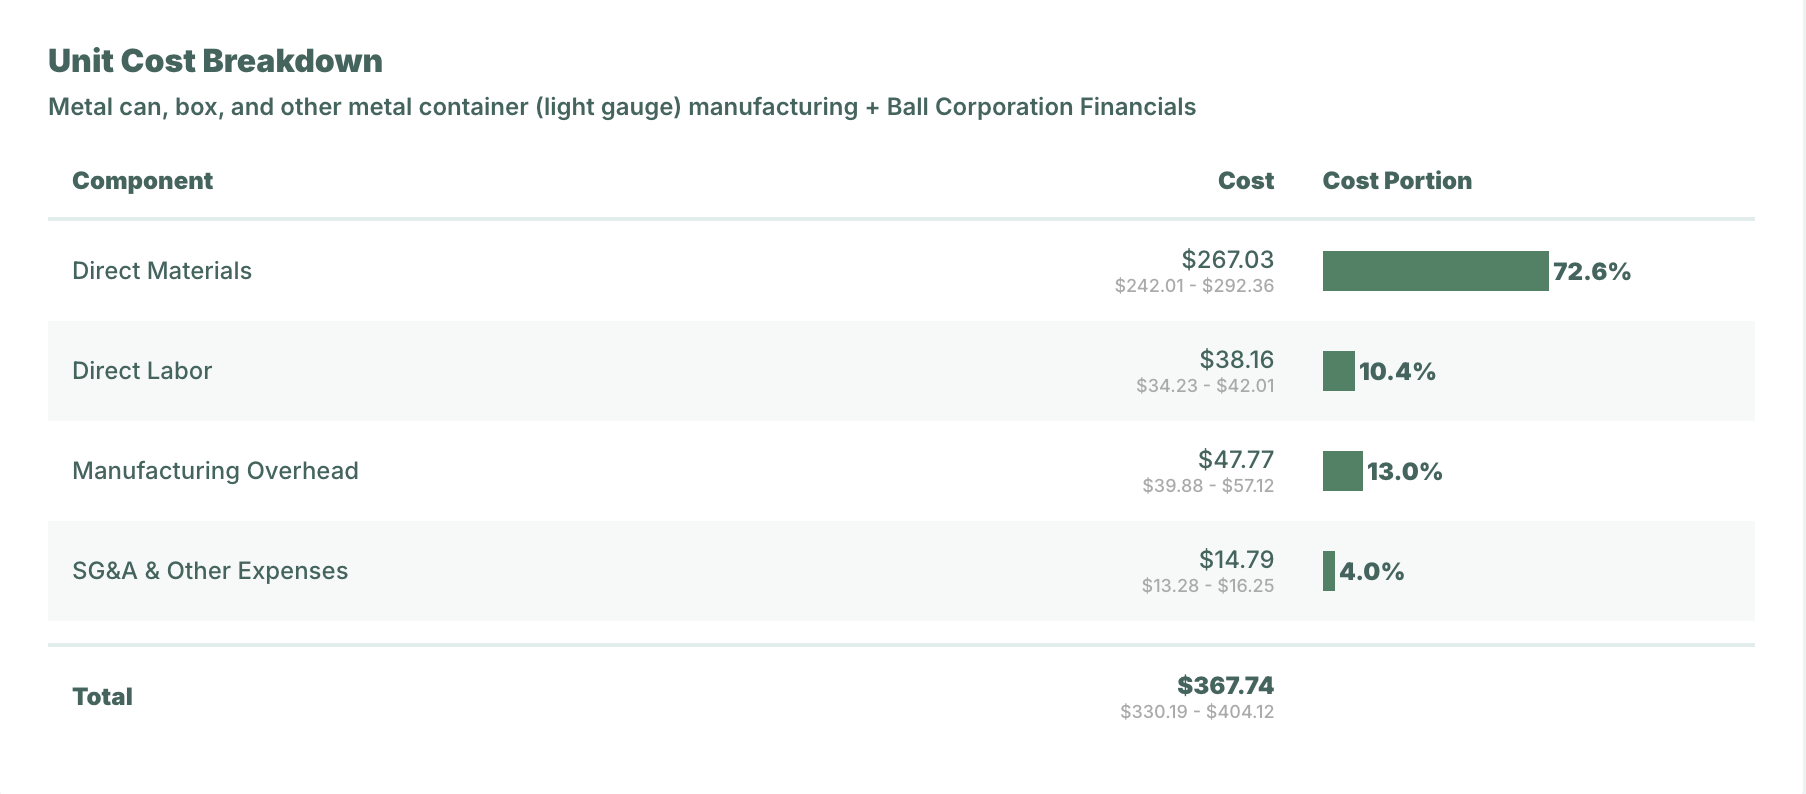Screen dimensions: 1806x794
Task: Click the Unit Cost Breakdown heading
Action: [x=215, y=61]
